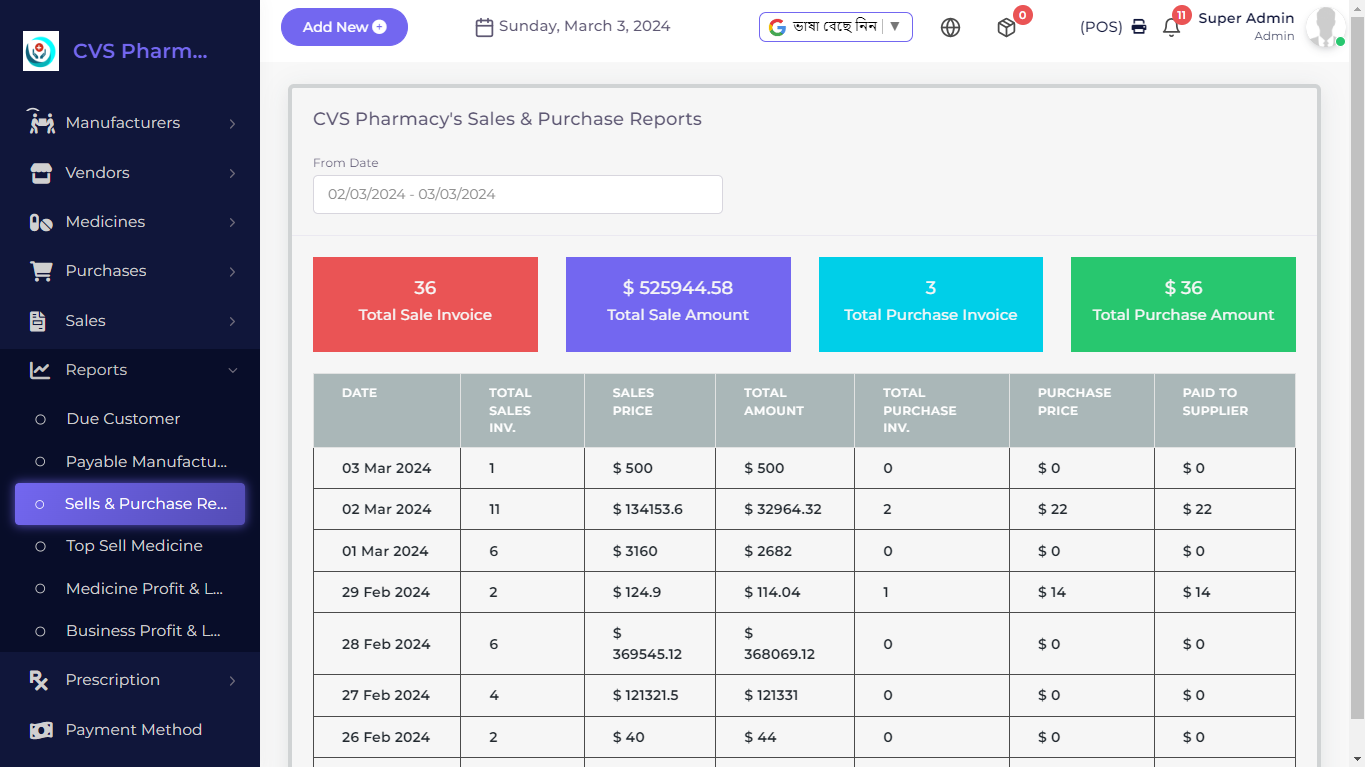The height and width of the screenshot is (767, 1365).
Task: Click the POS printer icon
Action: 1139,27
